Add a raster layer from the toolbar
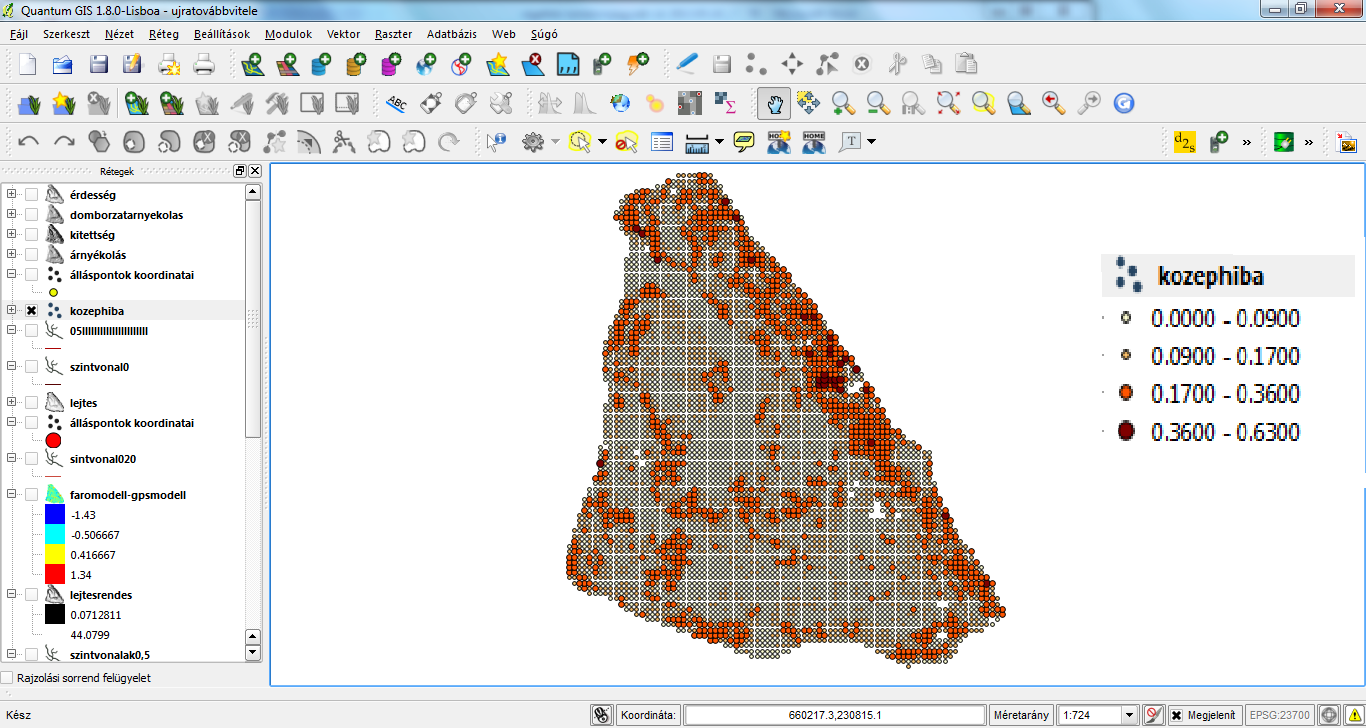Viewport: 1366px width, 728px height. [286, 65]
